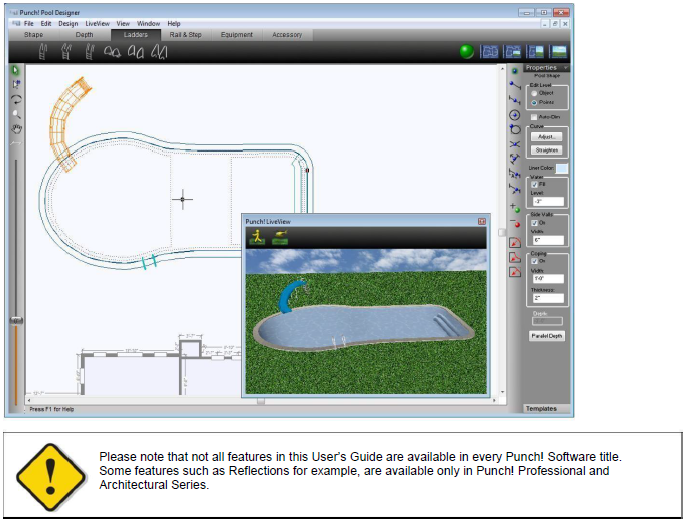Choose the rotate curved-arrow tool

click(x=16, y=99)
